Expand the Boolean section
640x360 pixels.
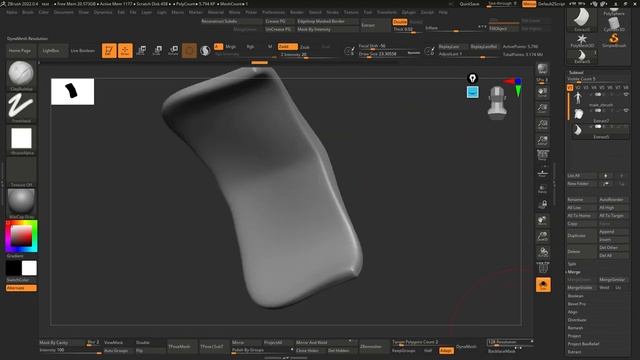[576, 296]
